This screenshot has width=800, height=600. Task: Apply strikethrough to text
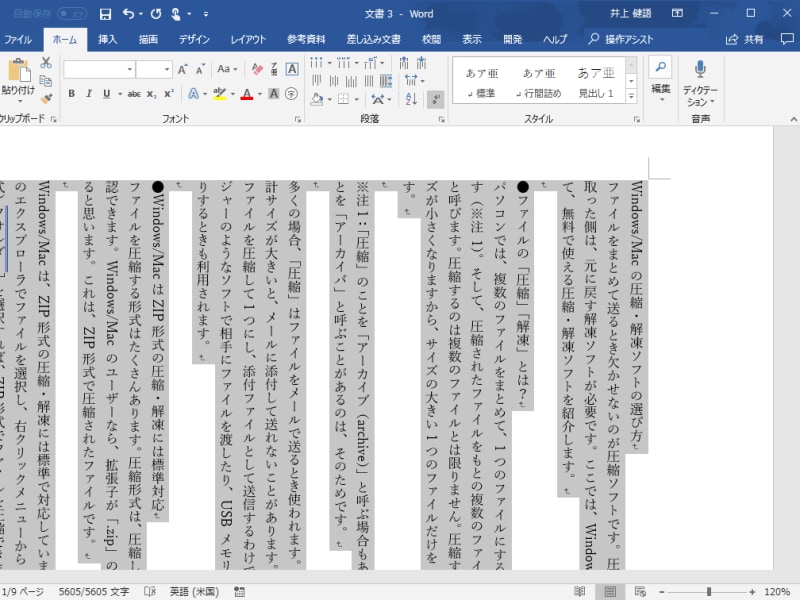[x=135, y=93]
